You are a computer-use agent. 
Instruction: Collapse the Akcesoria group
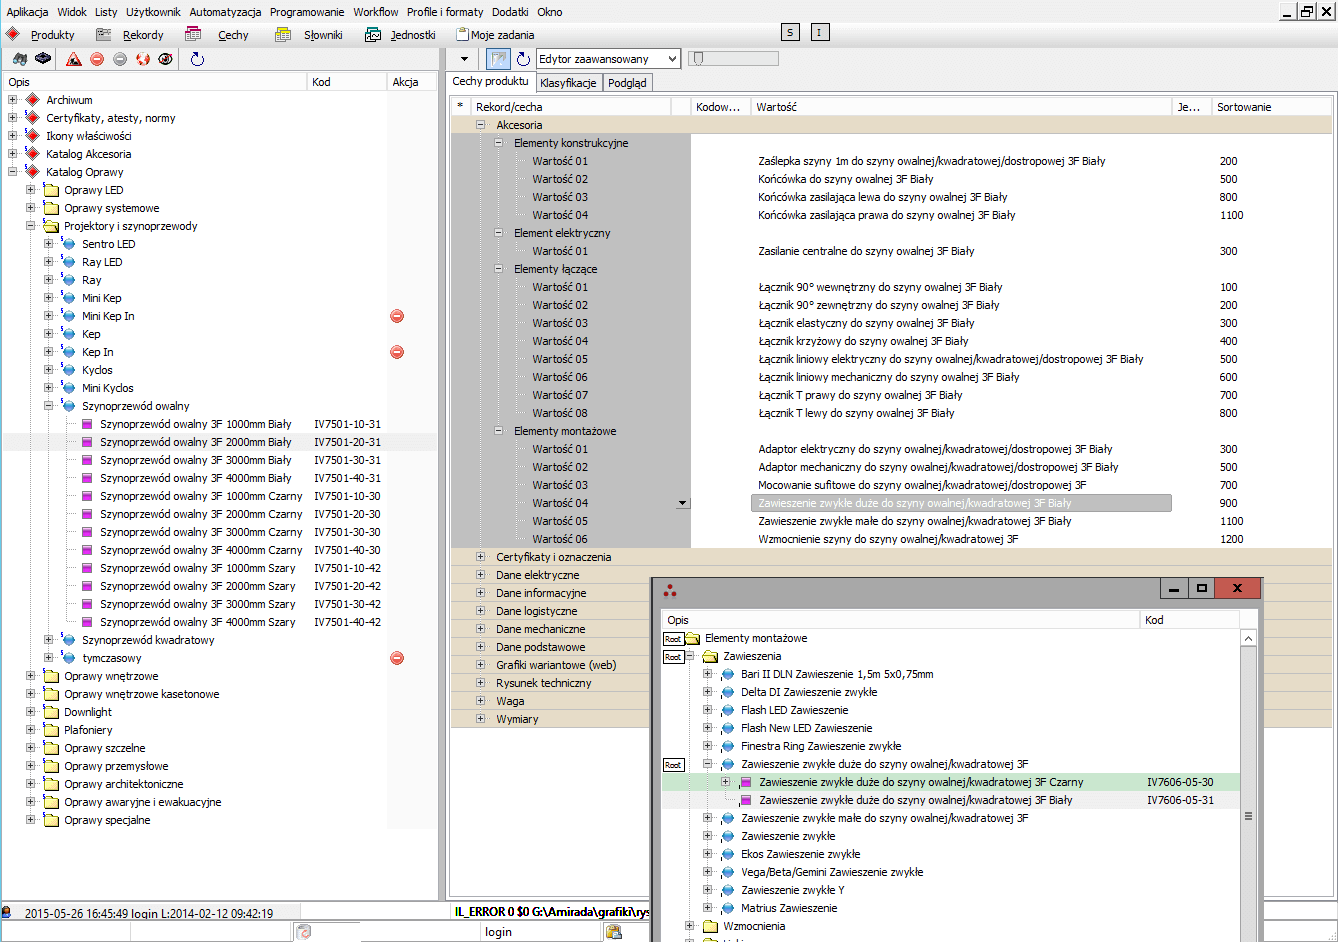pos(480,125)
